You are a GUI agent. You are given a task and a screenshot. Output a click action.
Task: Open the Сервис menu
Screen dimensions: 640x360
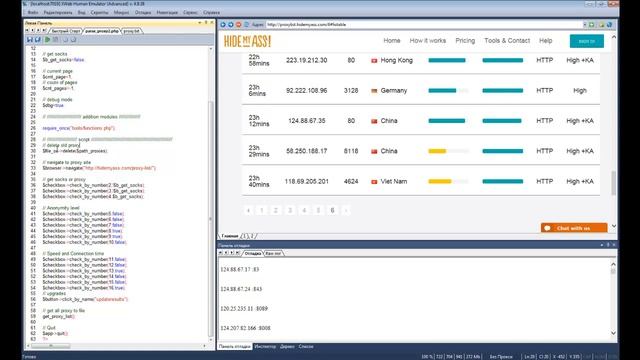tap(190, 13)
